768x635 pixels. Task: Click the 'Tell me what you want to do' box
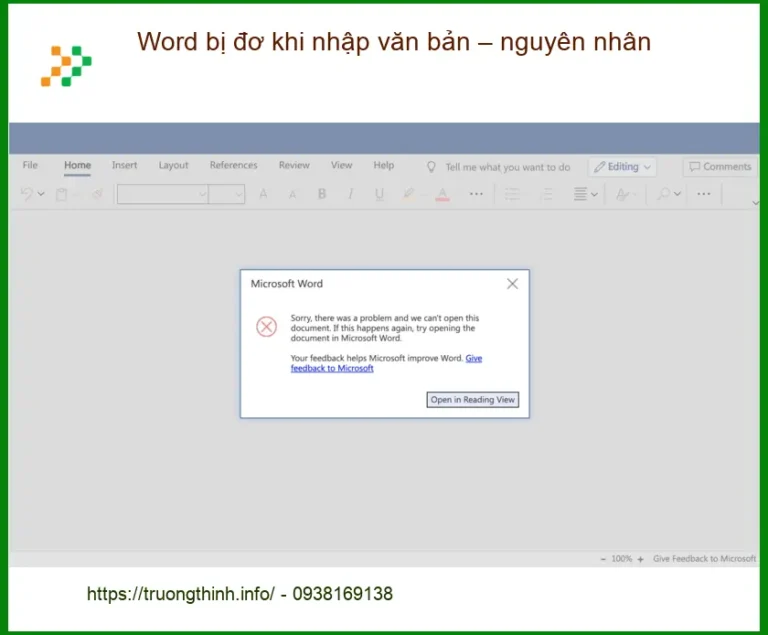[x=508, y=167]
